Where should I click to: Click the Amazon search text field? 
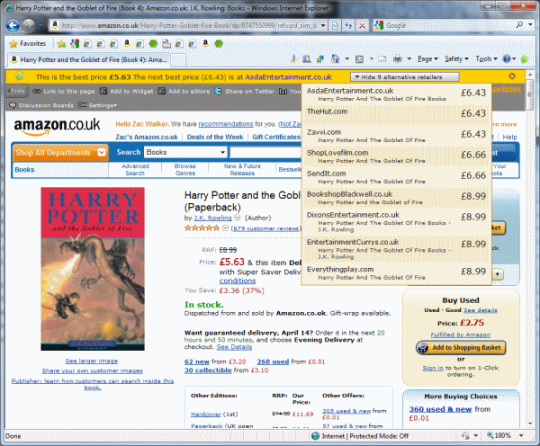[x=266, y=152]
